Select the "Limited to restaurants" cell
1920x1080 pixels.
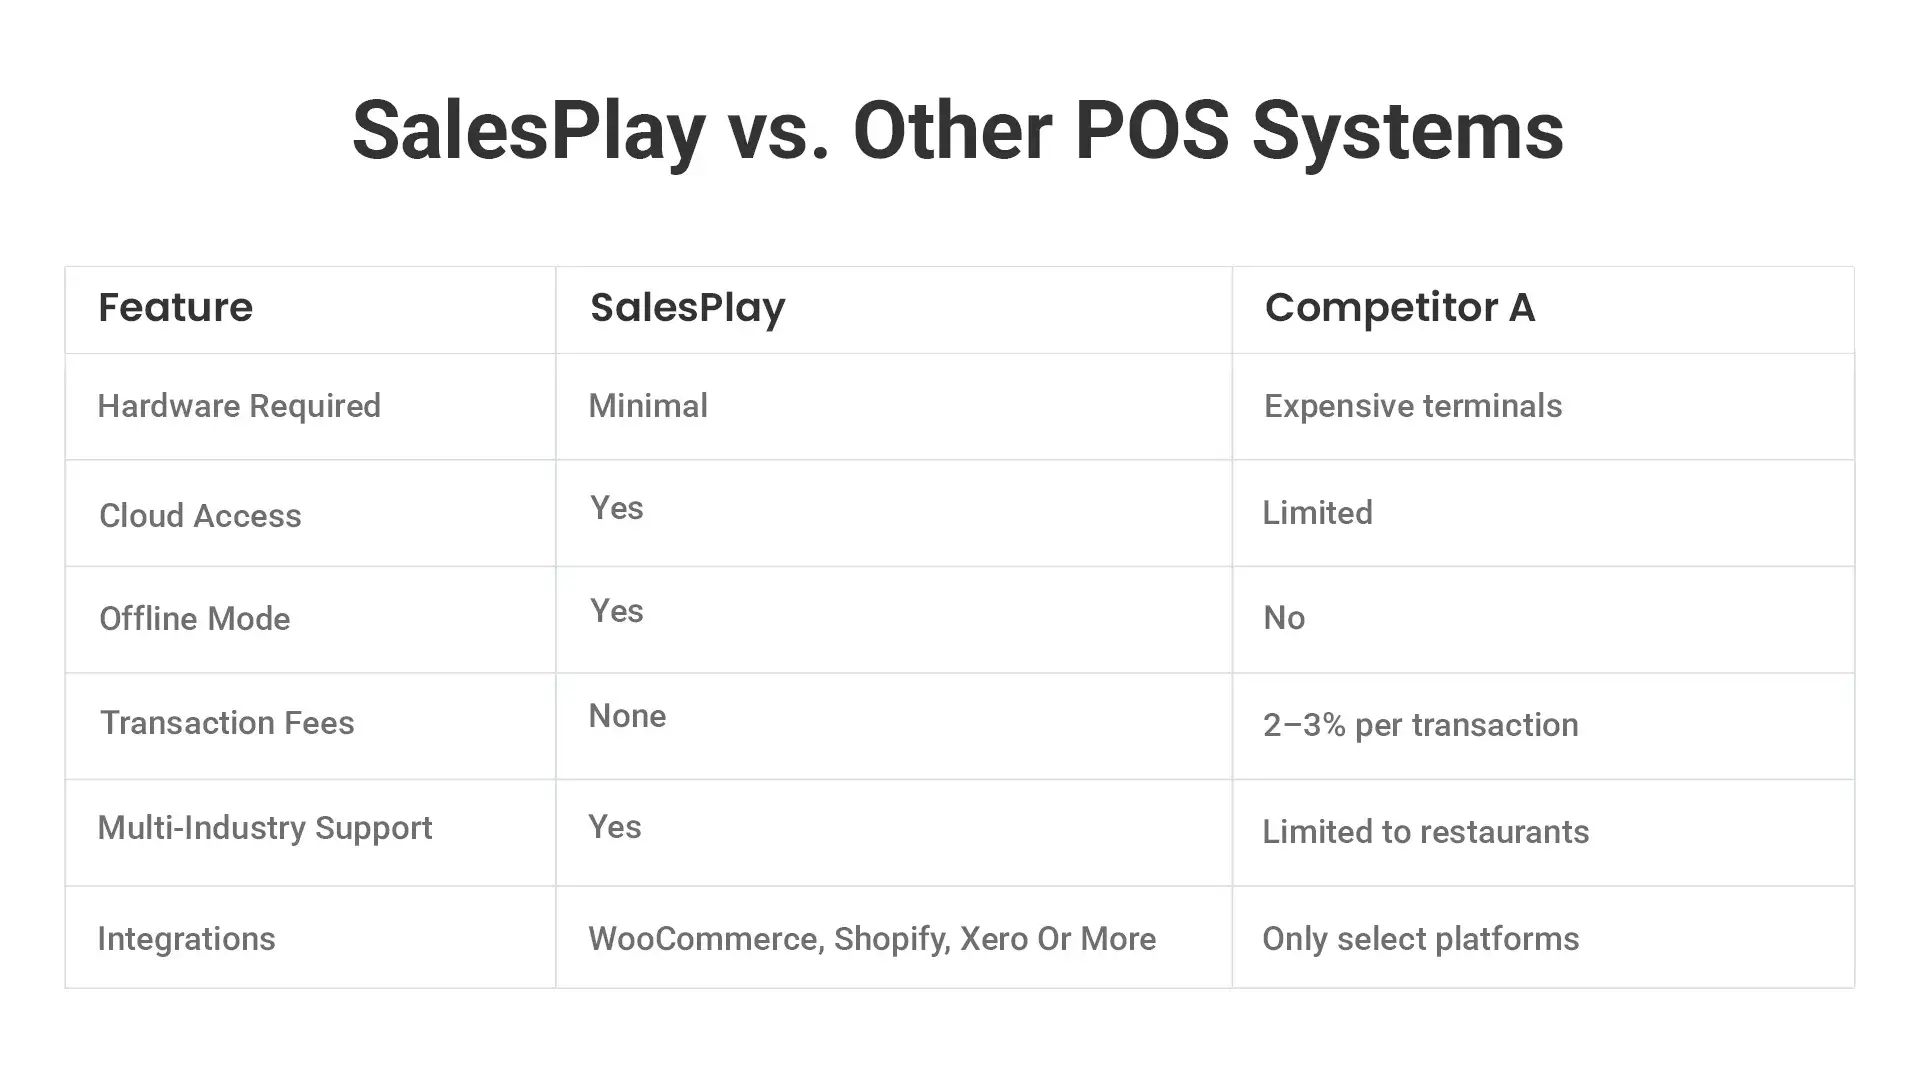[1425, 832]
